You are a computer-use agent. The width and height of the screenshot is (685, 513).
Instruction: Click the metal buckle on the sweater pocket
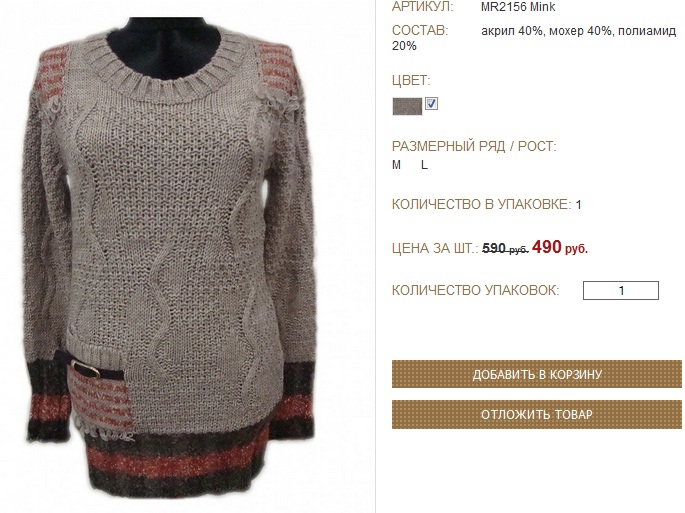86,368
